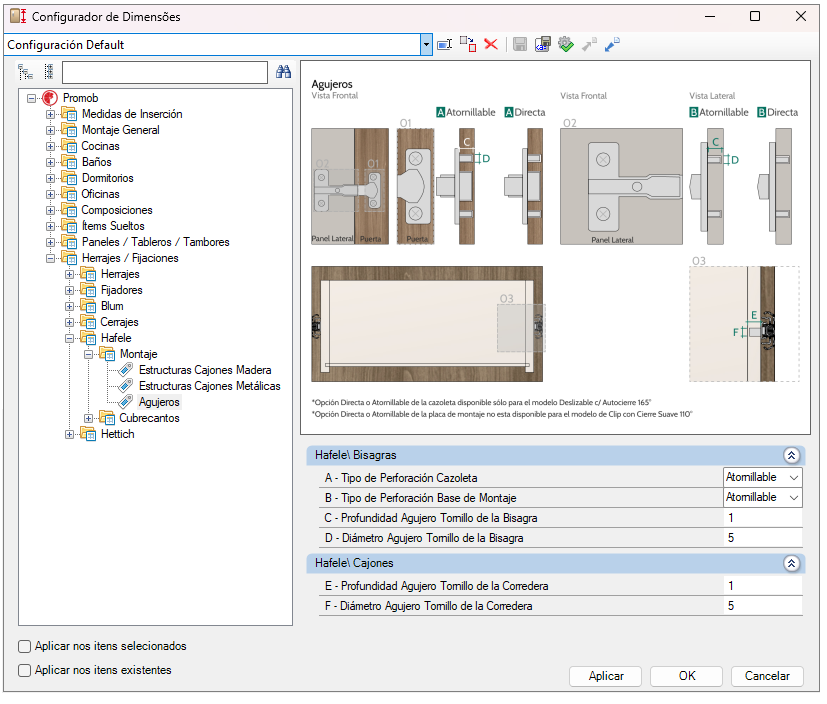
Task: Click the Cancelar button
Action: click(x=767, y=676)
